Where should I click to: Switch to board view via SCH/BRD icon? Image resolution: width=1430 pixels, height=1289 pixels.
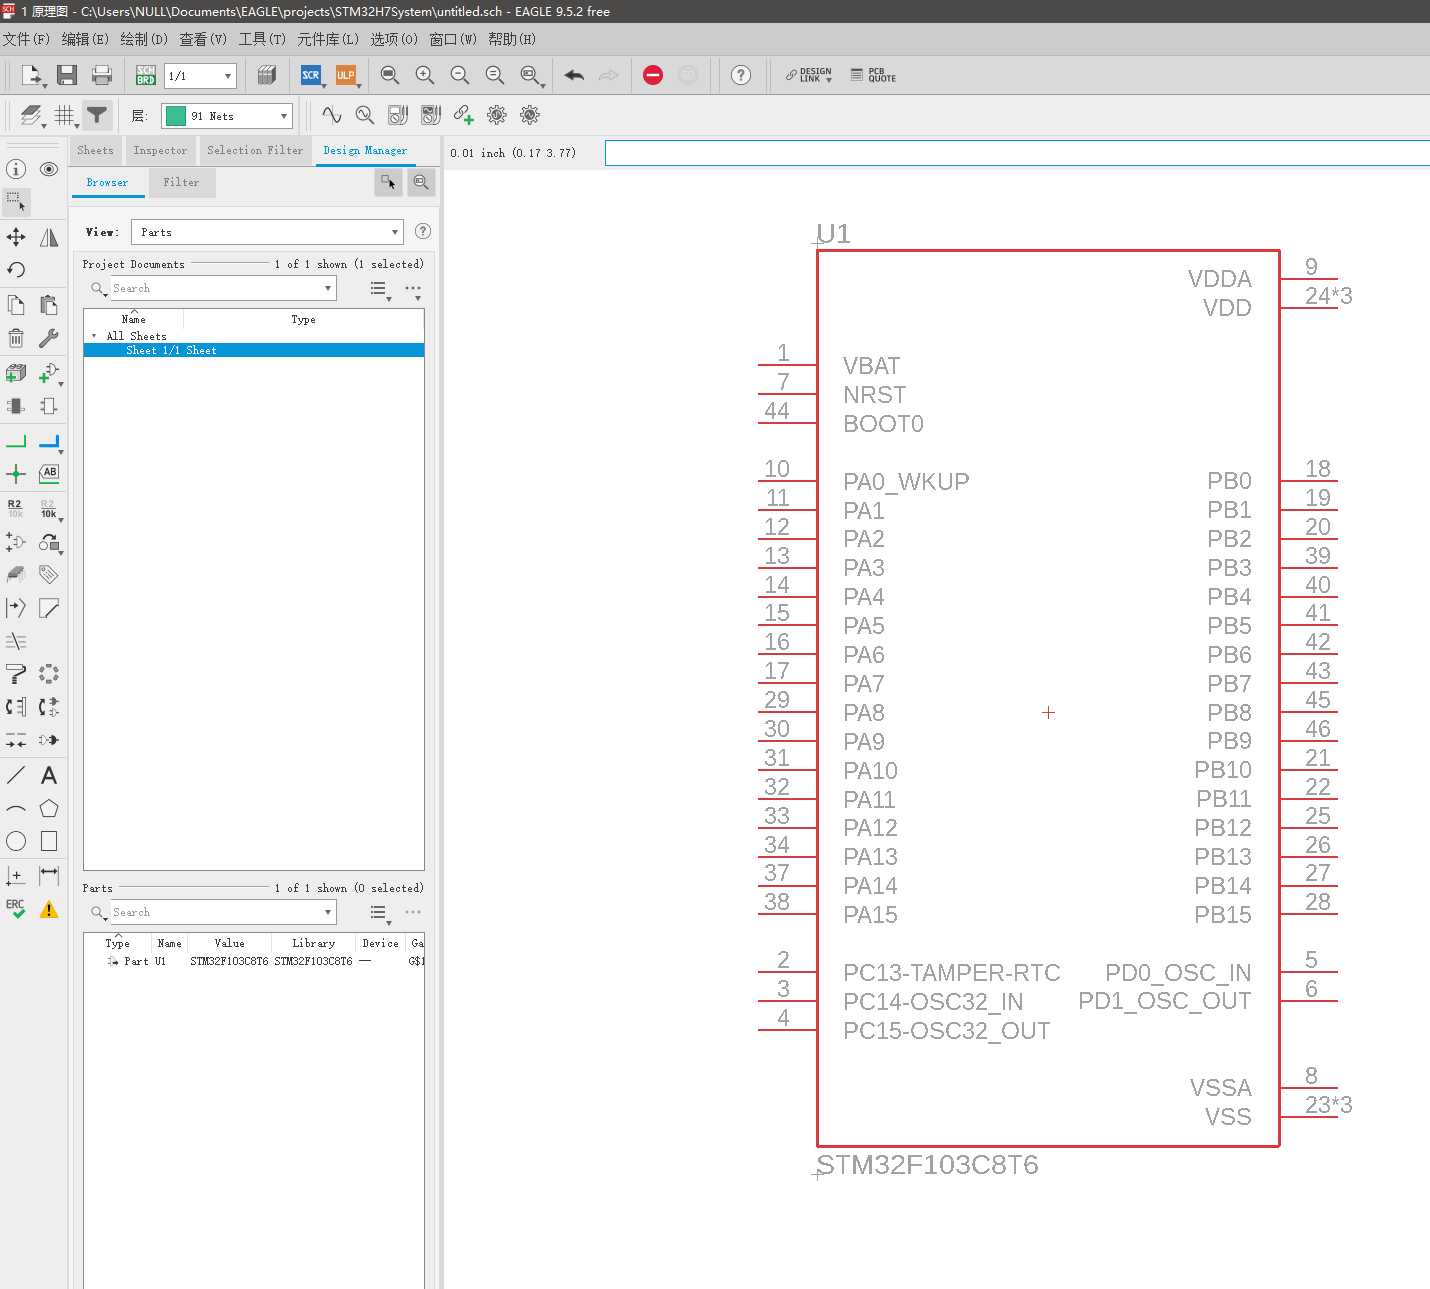(146, 75)
